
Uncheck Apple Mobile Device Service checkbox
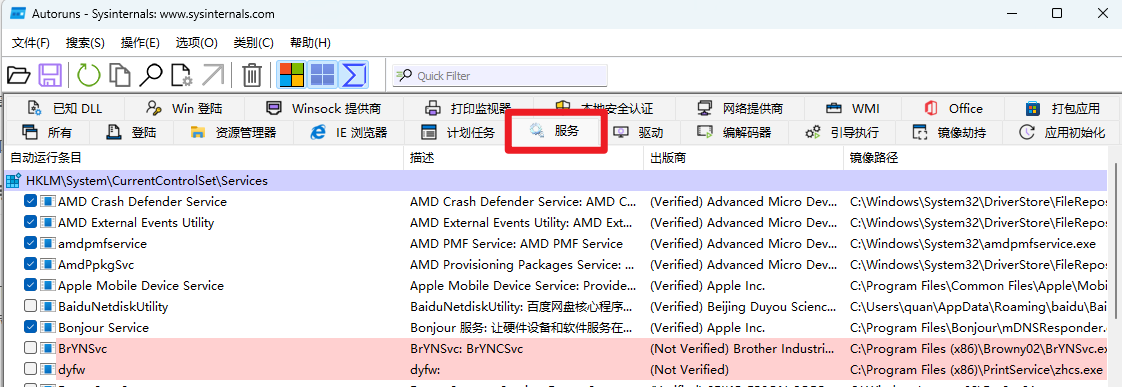tap(30, 285)
